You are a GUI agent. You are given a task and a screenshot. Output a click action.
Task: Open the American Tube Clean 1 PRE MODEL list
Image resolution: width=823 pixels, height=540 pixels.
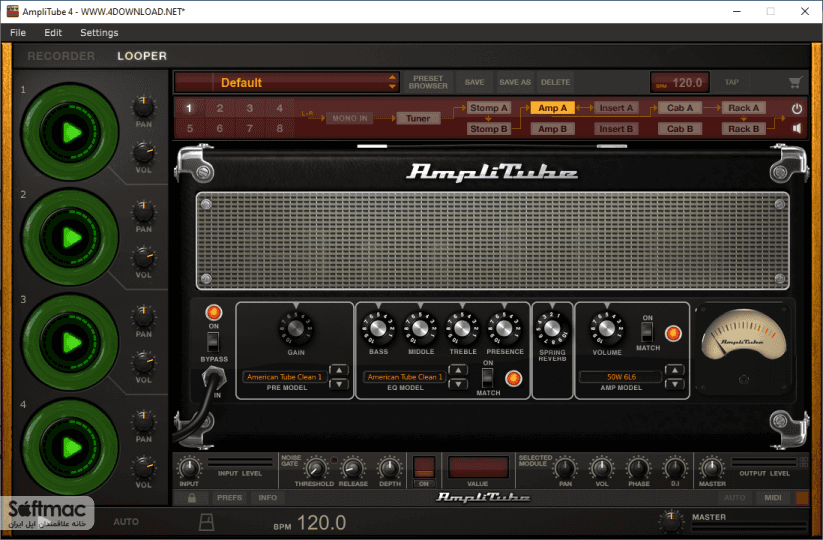[284, 377]
